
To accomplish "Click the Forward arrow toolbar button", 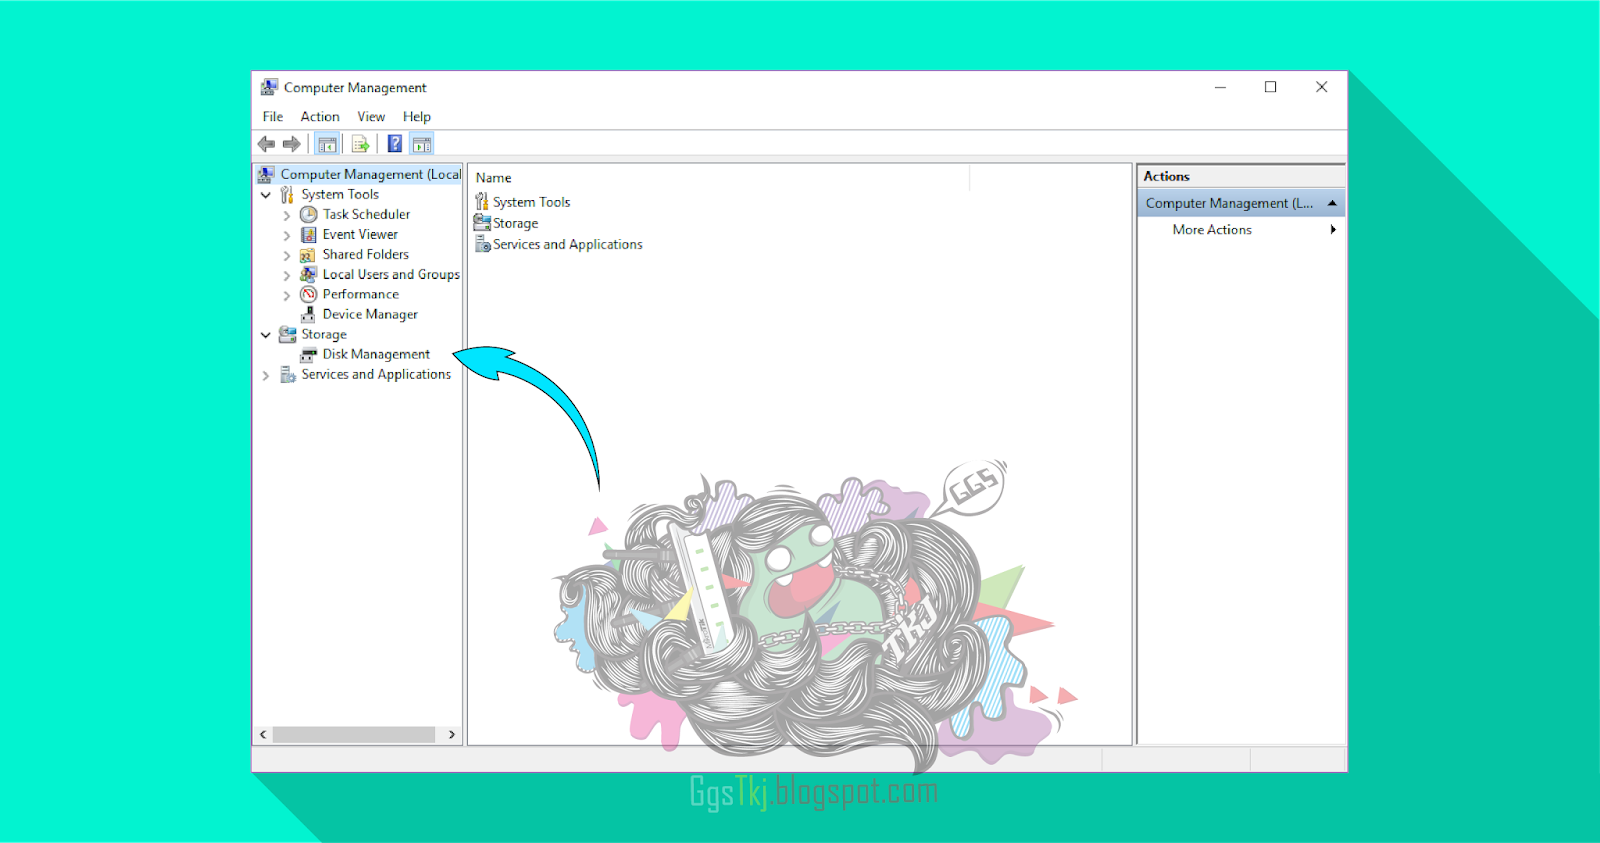I will click(x=292, y=144).
